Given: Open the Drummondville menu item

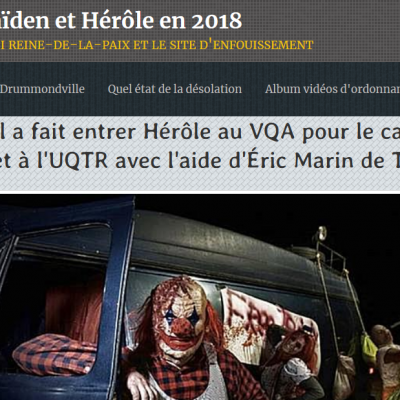Looking at the screenshot, I should [x=42, y=89].
